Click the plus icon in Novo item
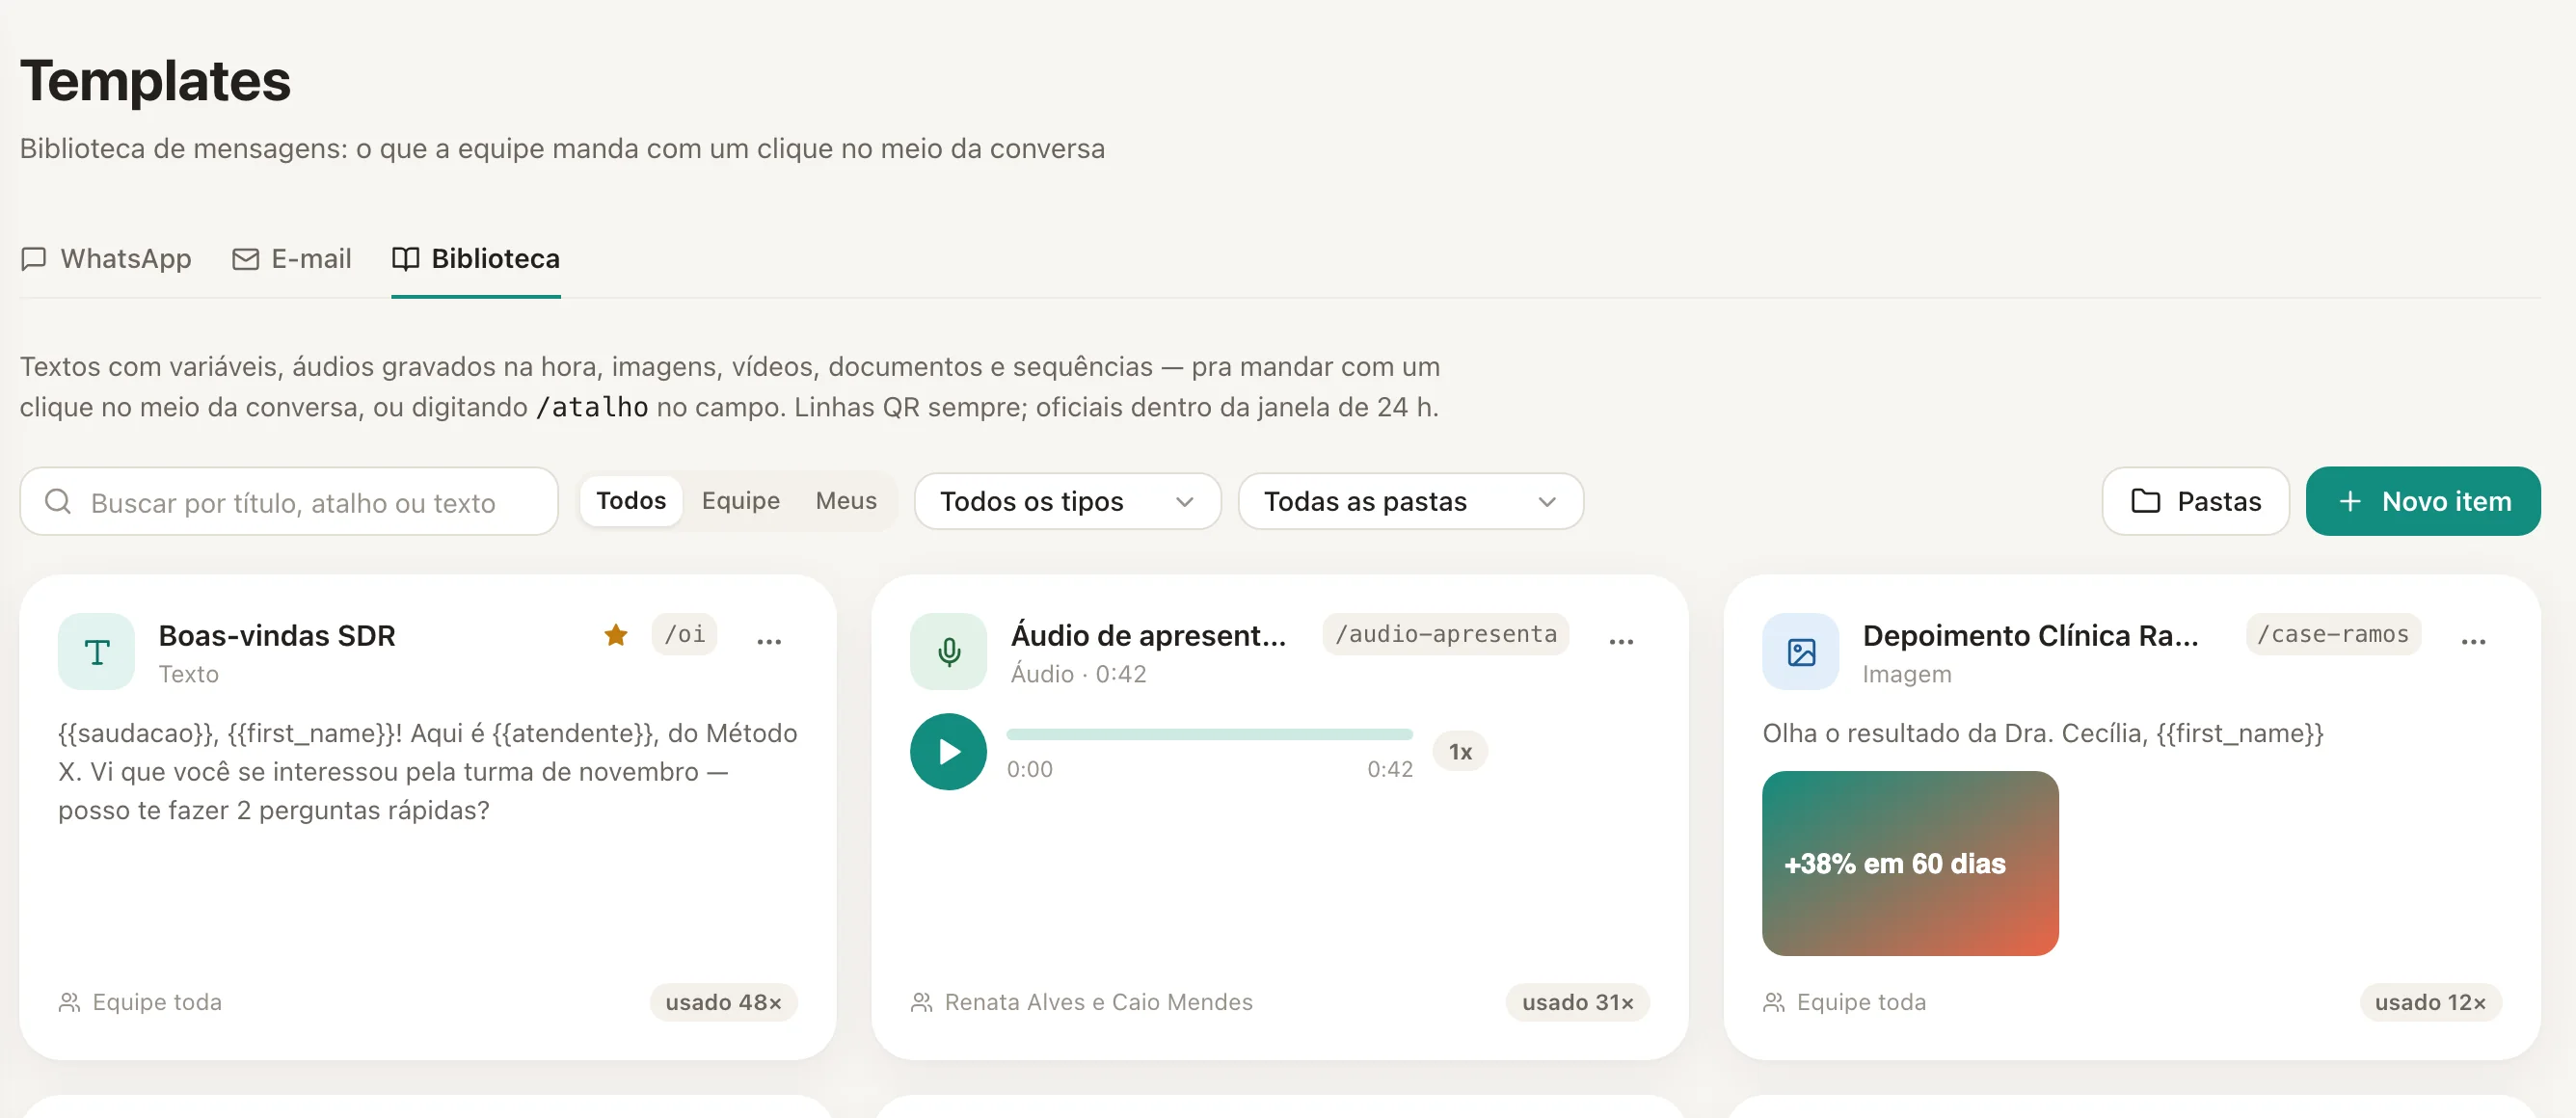 click(2350, 501)
